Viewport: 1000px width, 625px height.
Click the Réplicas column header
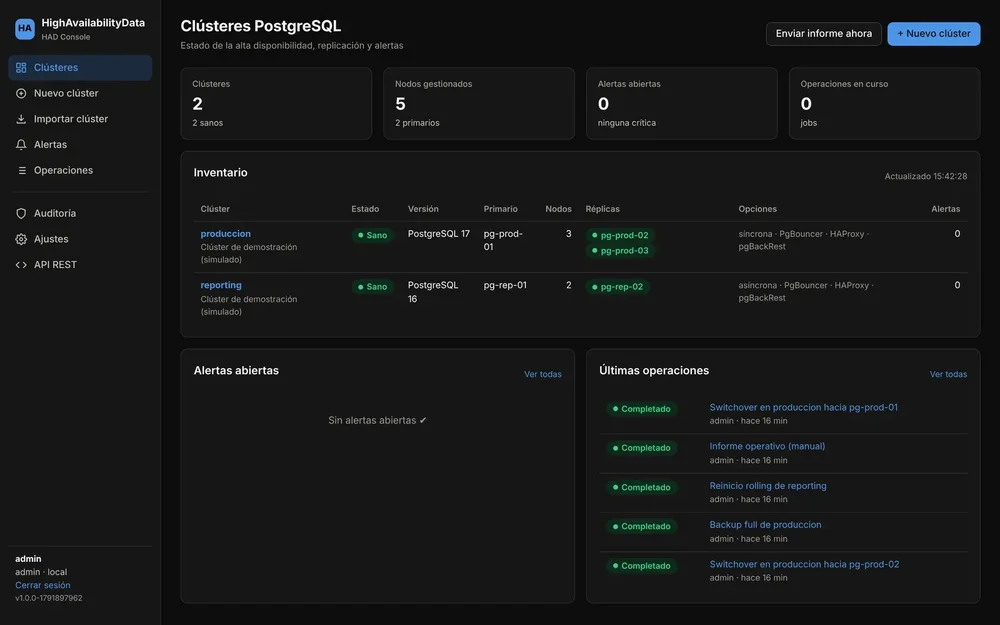(x=603, y=209)
